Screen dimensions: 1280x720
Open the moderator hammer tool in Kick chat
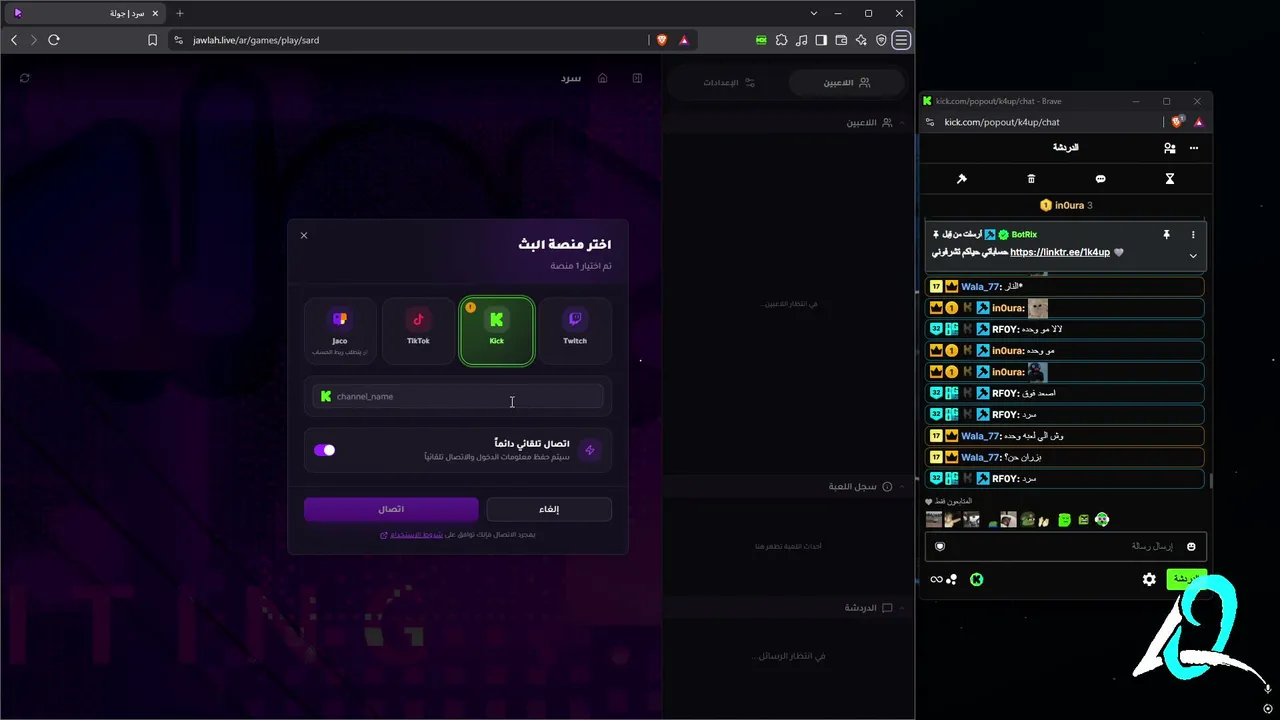point(962,179)
